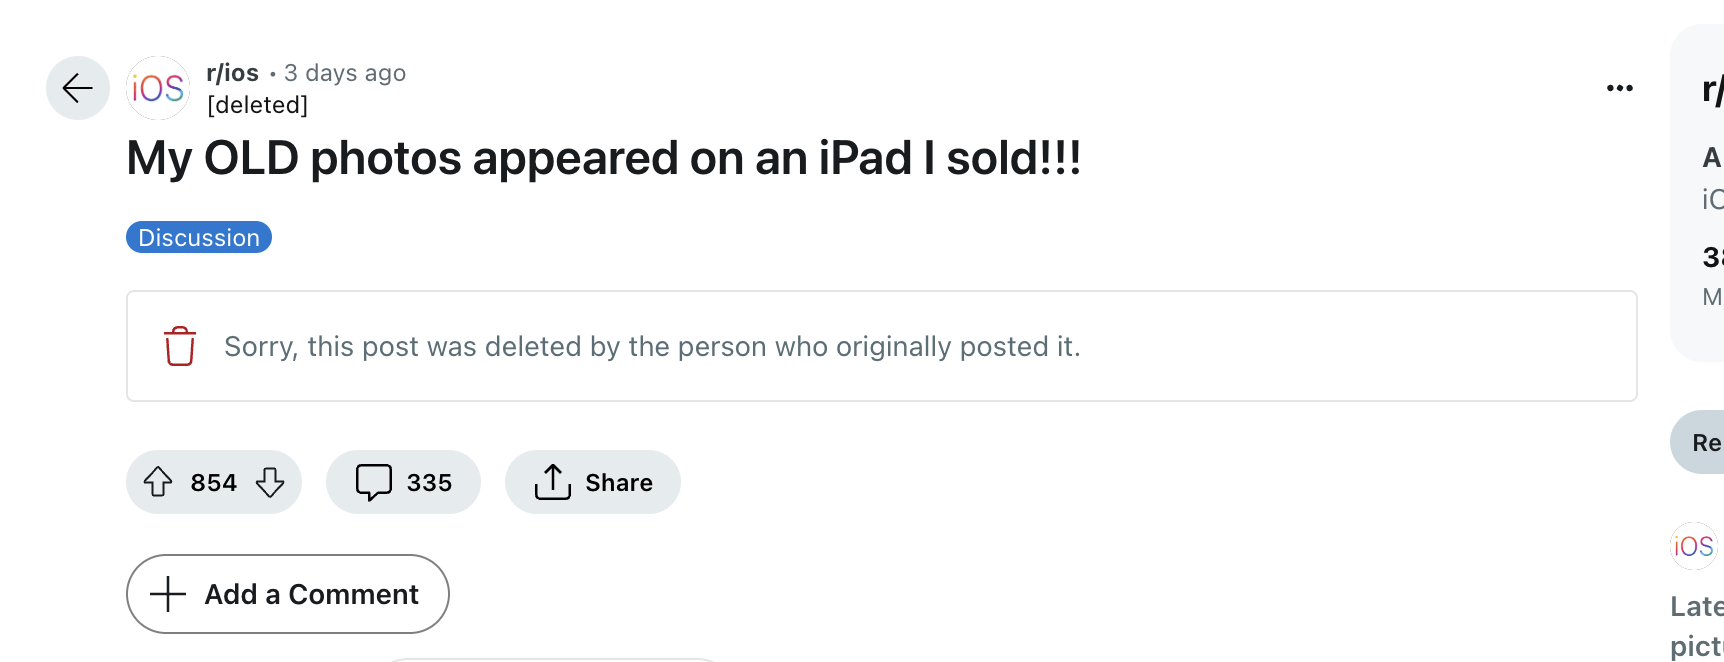
Task: Click the deleted post notice box
Action: point(880,346)
